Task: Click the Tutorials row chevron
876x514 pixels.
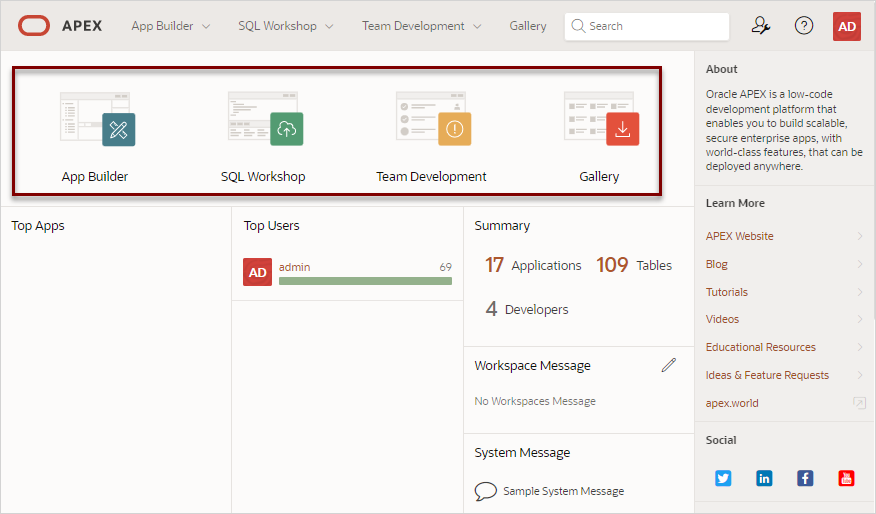Action: tap(860, 292)
